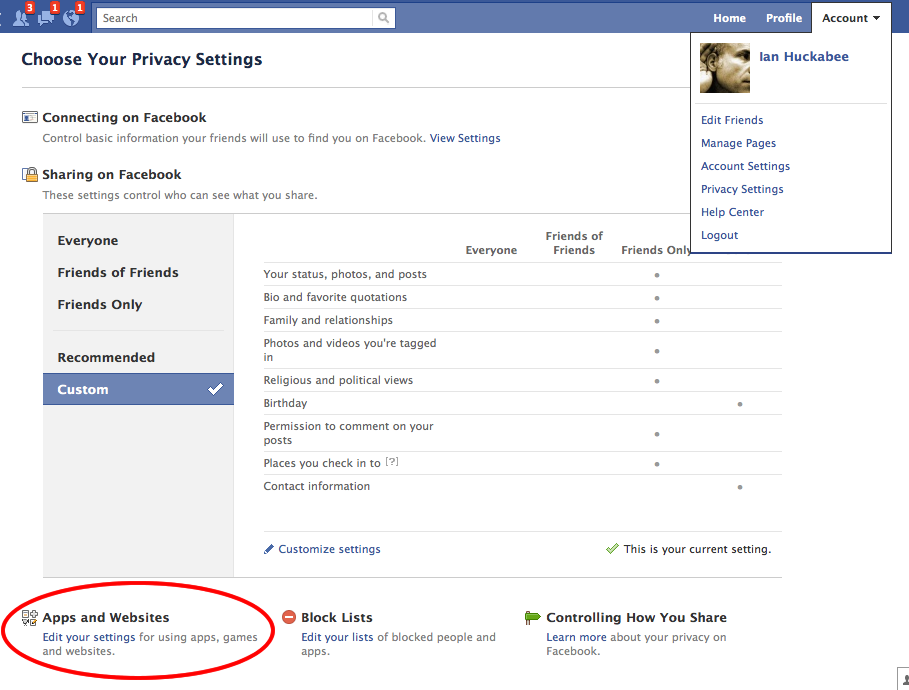Collapse the Account dropdown menu

click(851, 18)
